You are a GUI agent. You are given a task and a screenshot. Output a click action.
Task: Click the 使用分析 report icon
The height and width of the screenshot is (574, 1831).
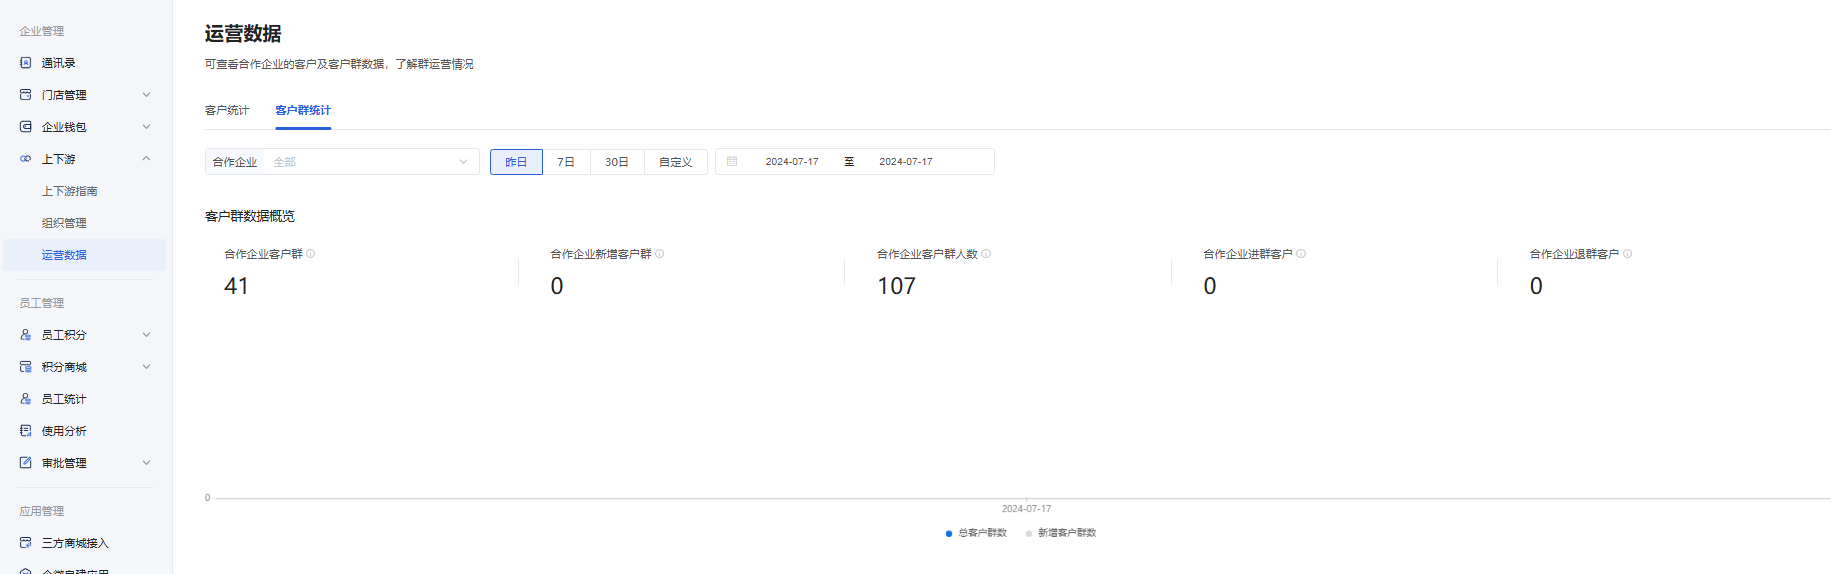(26, 431)
